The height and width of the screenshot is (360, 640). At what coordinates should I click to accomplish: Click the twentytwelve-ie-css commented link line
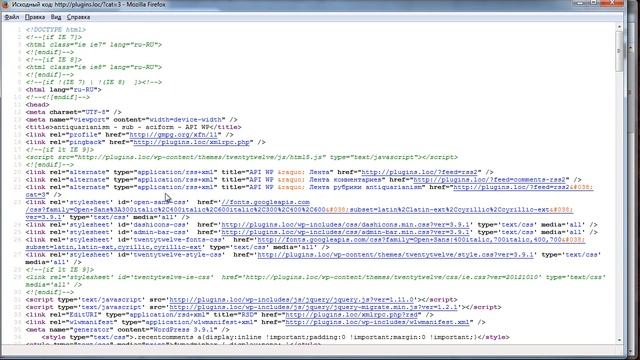pyautogui.click(x=316, y=281)
